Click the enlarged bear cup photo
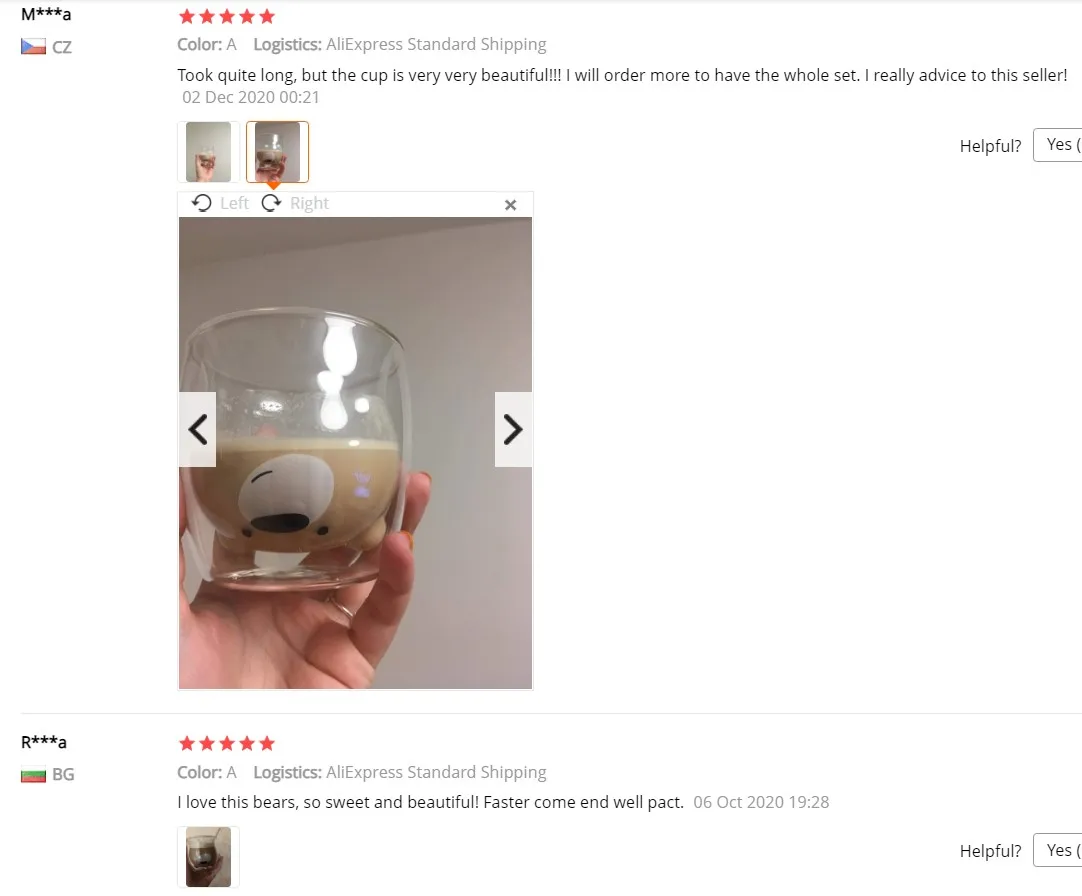 point(355,453)
